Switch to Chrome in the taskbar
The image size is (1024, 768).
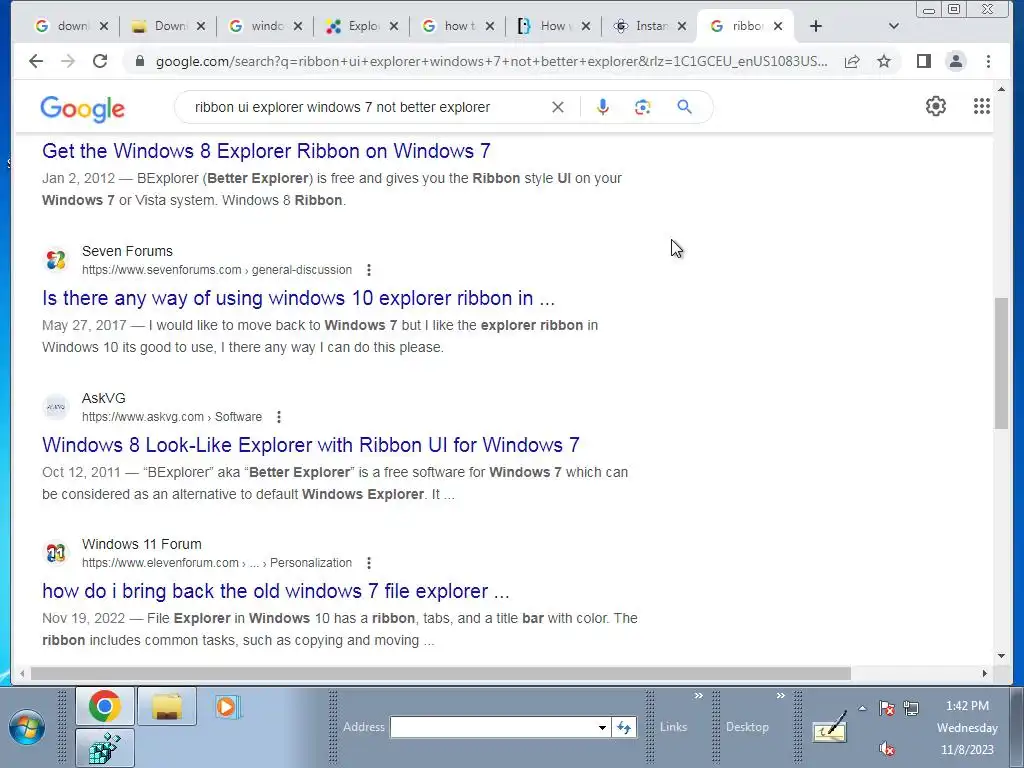point(104,706)
